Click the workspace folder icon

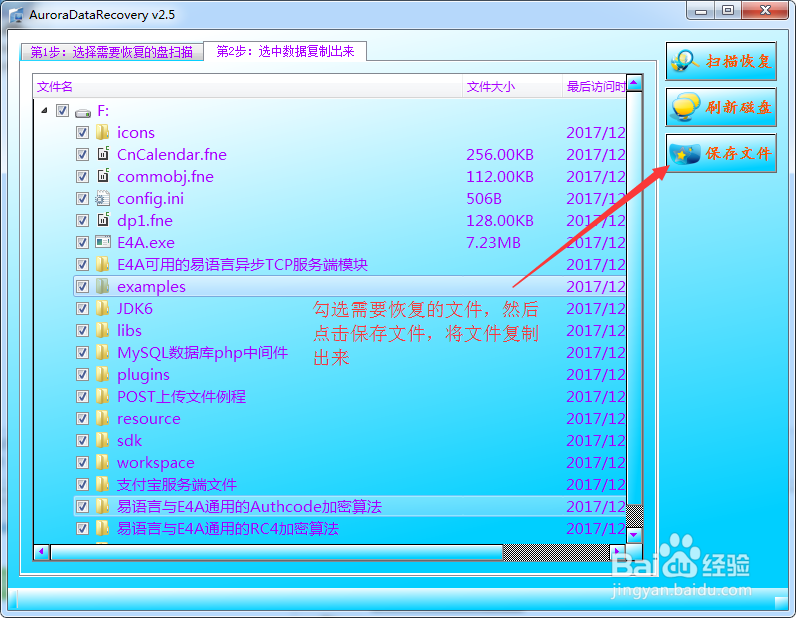coord(103,462)
